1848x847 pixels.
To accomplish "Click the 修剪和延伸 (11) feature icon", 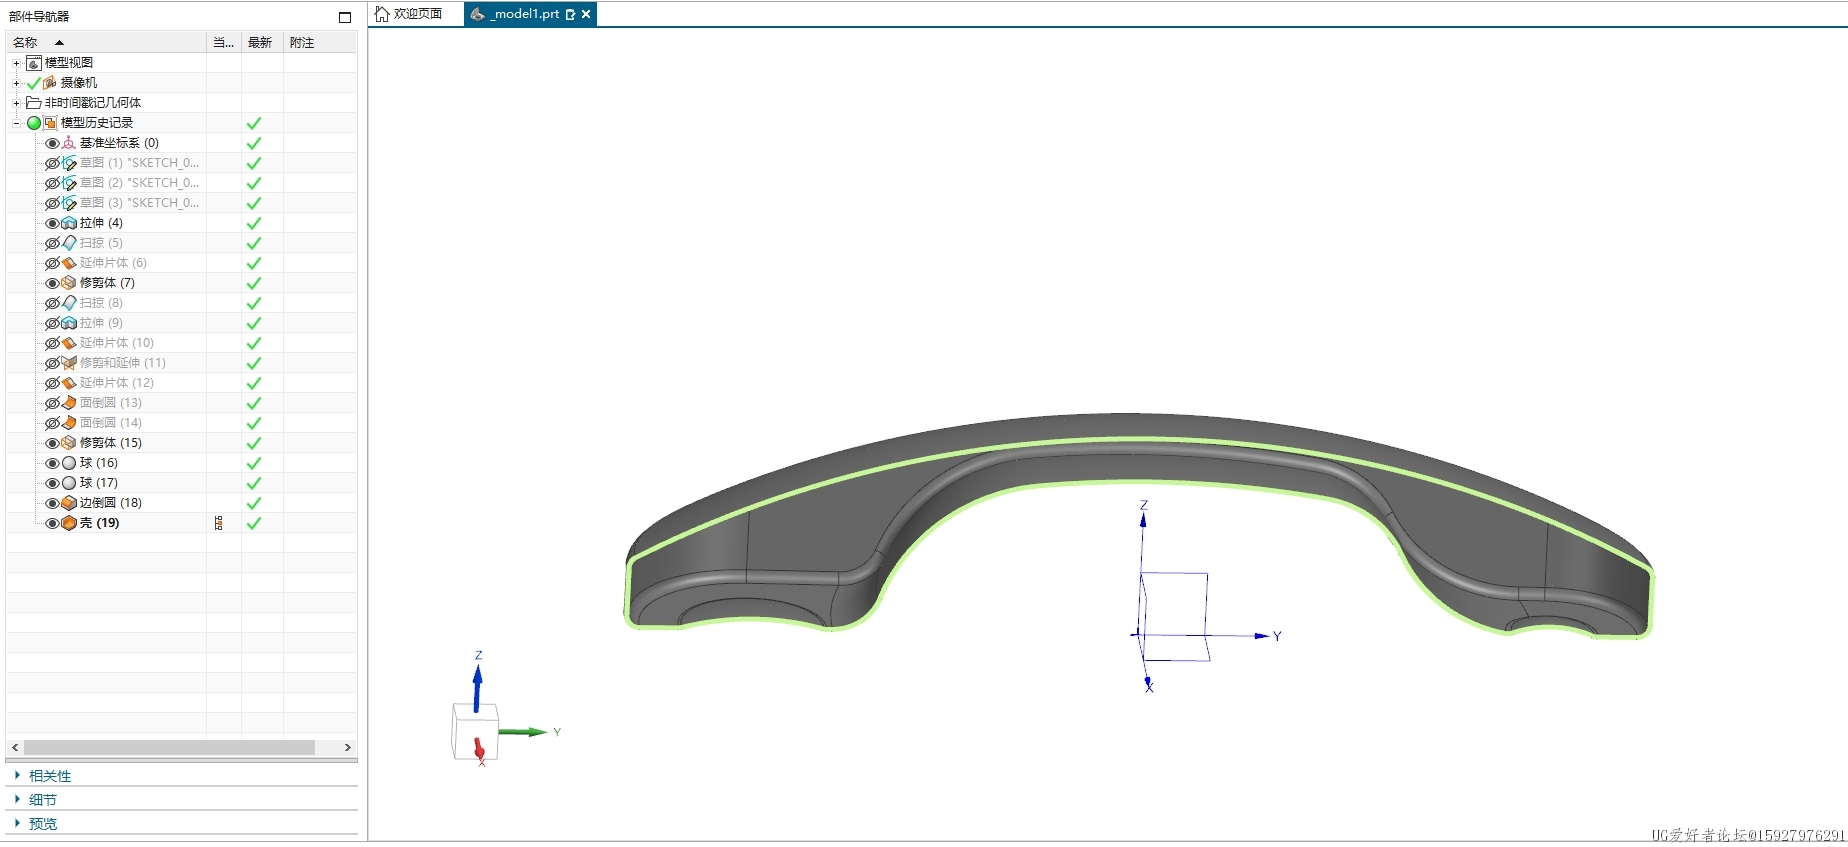I will [x=69, y=363].
